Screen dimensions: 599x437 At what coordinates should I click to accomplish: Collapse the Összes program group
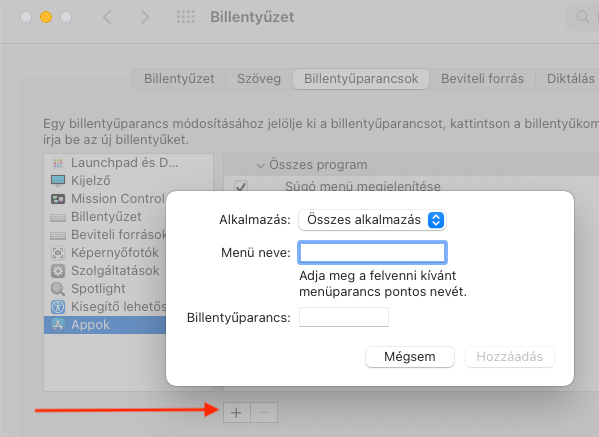coord(261,165)
